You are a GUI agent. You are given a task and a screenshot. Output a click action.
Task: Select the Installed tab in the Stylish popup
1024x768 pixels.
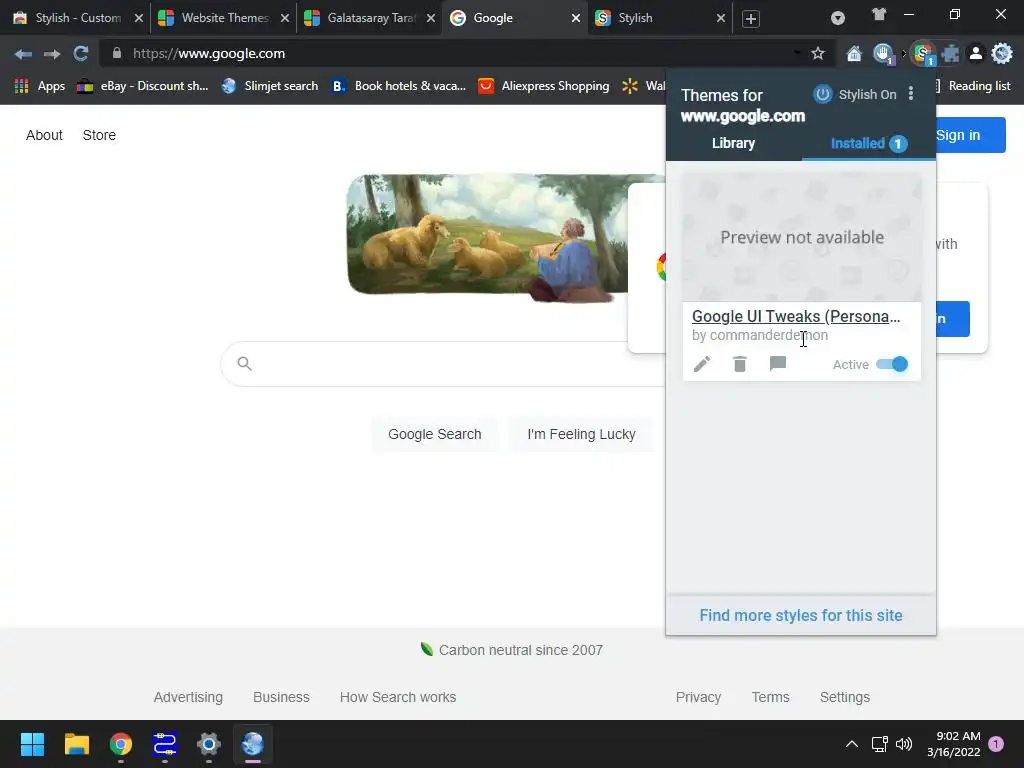click(869, 143)
